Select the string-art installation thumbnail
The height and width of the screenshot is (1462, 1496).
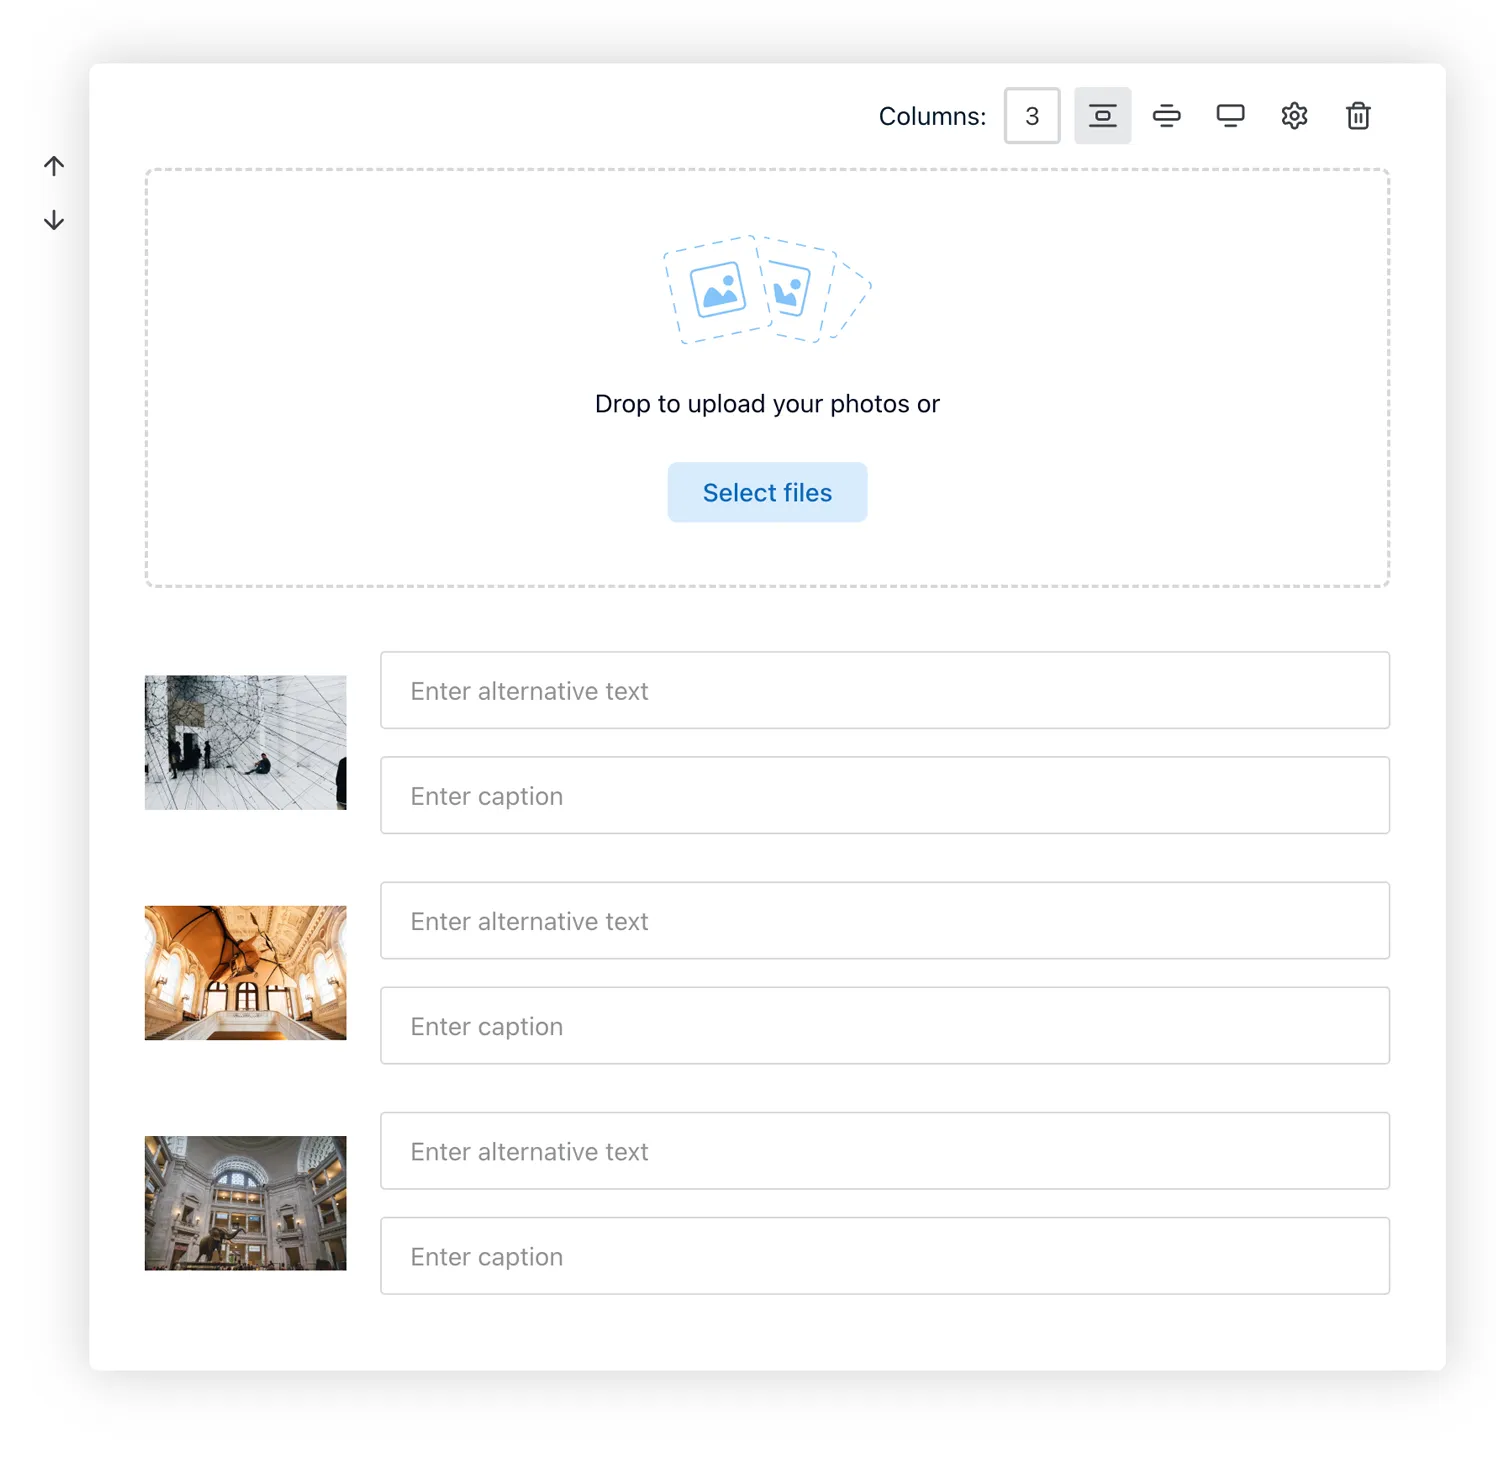point(244,742)
